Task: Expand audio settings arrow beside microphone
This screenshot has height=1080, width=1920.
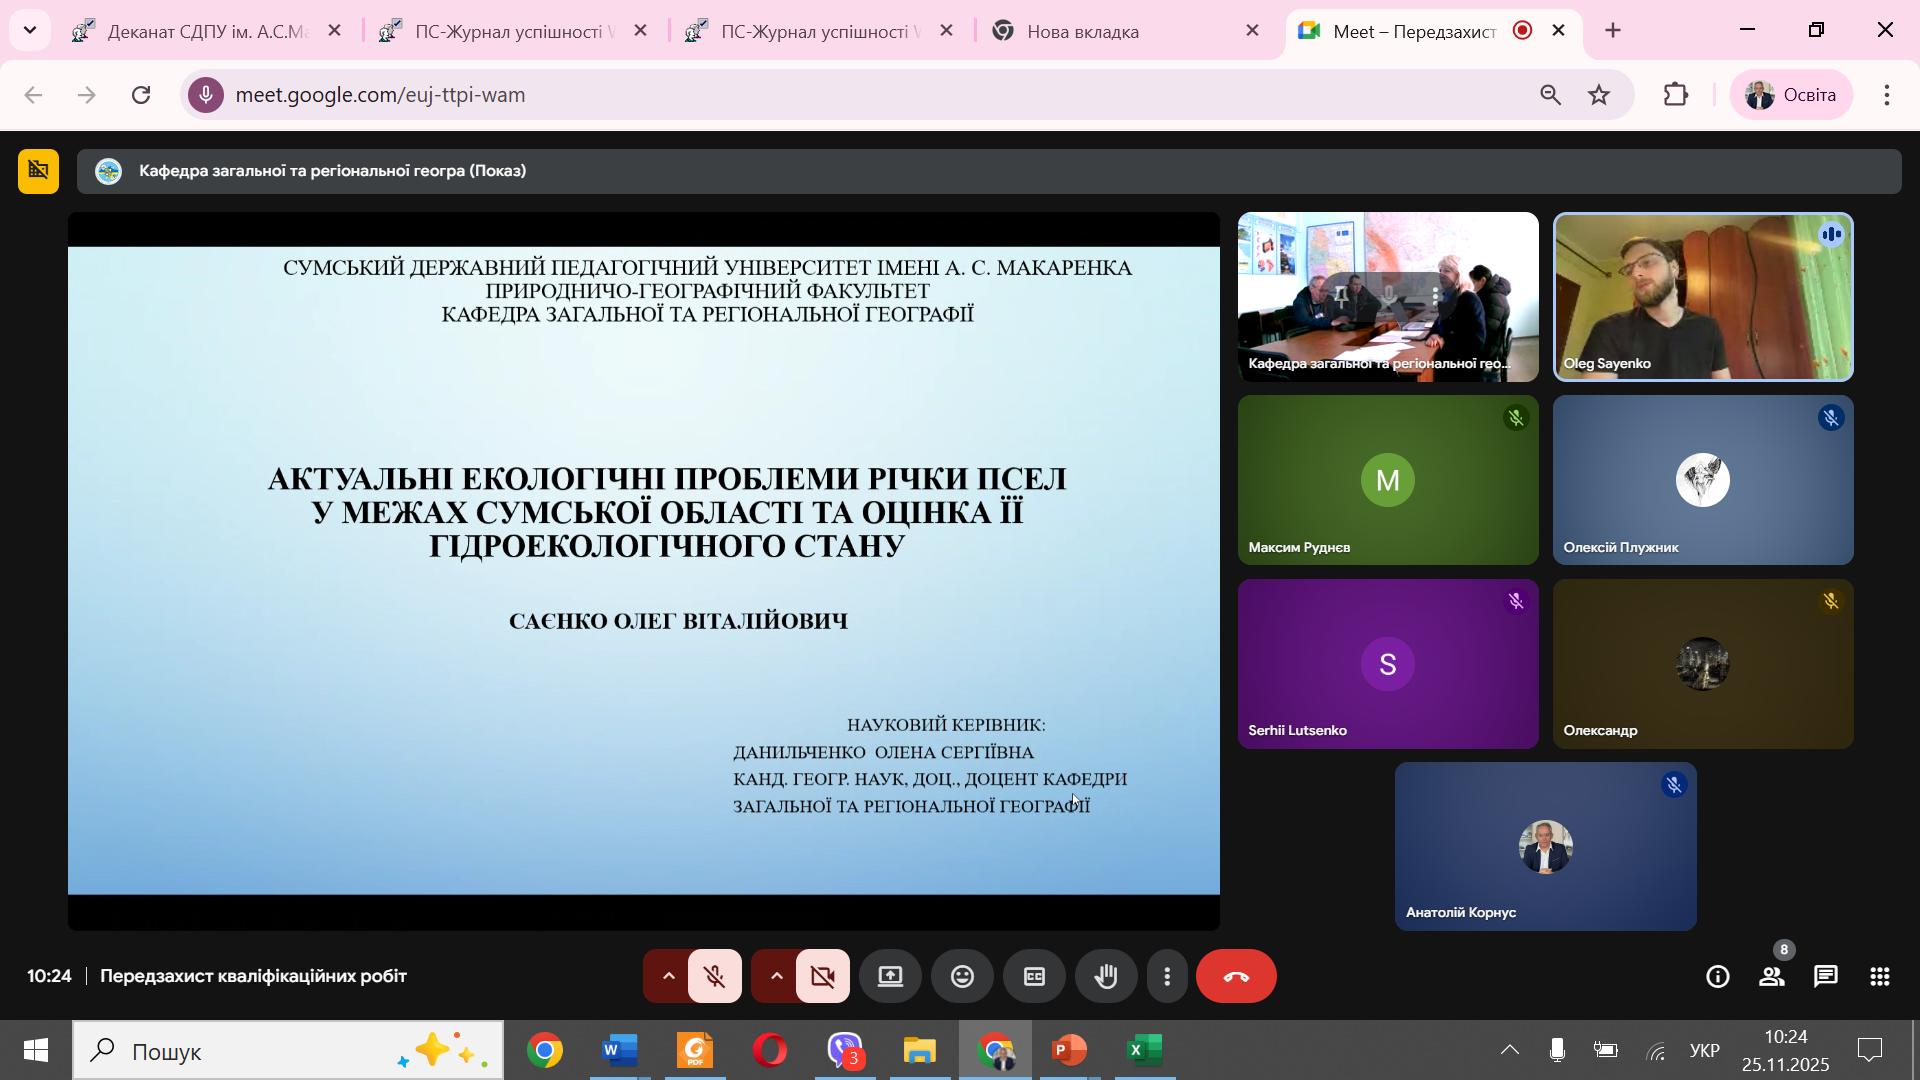Action: [668, 977]
